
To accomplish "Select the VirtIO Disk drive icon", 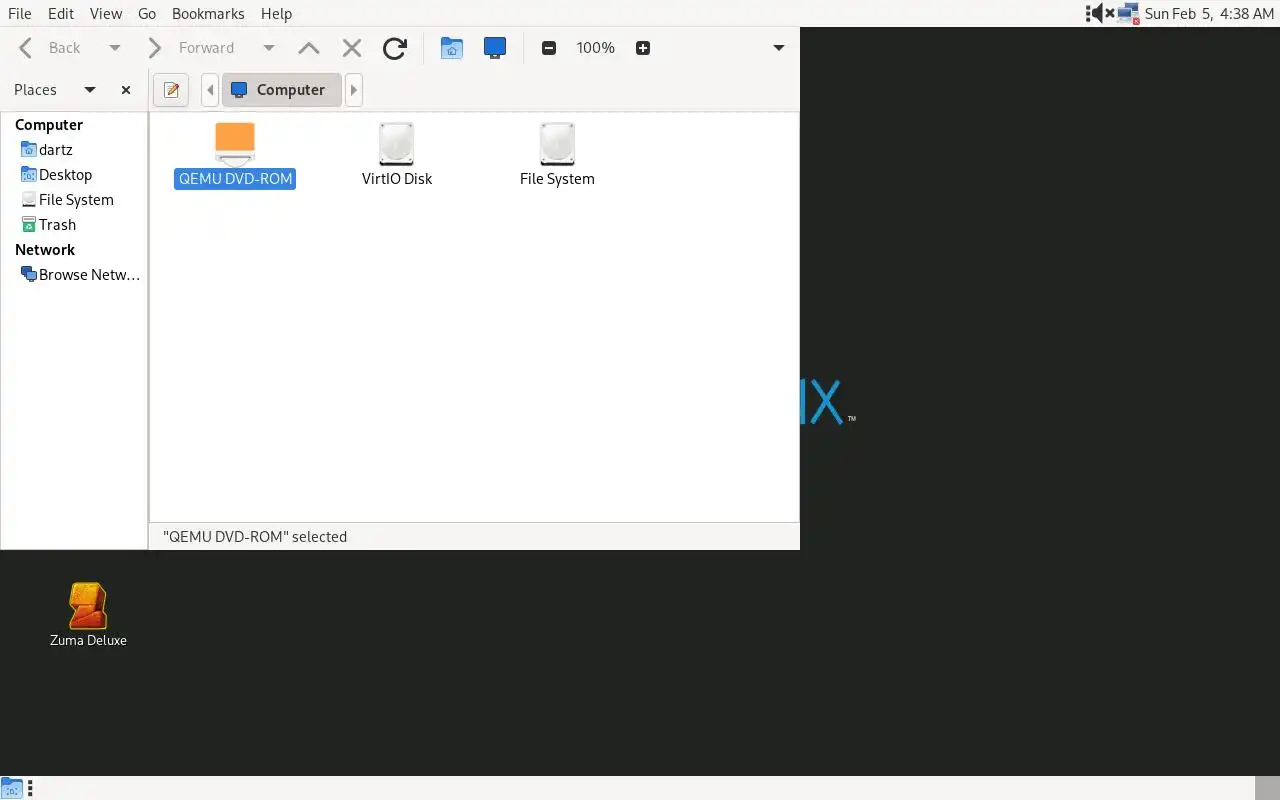I will [x=396, y=144].
